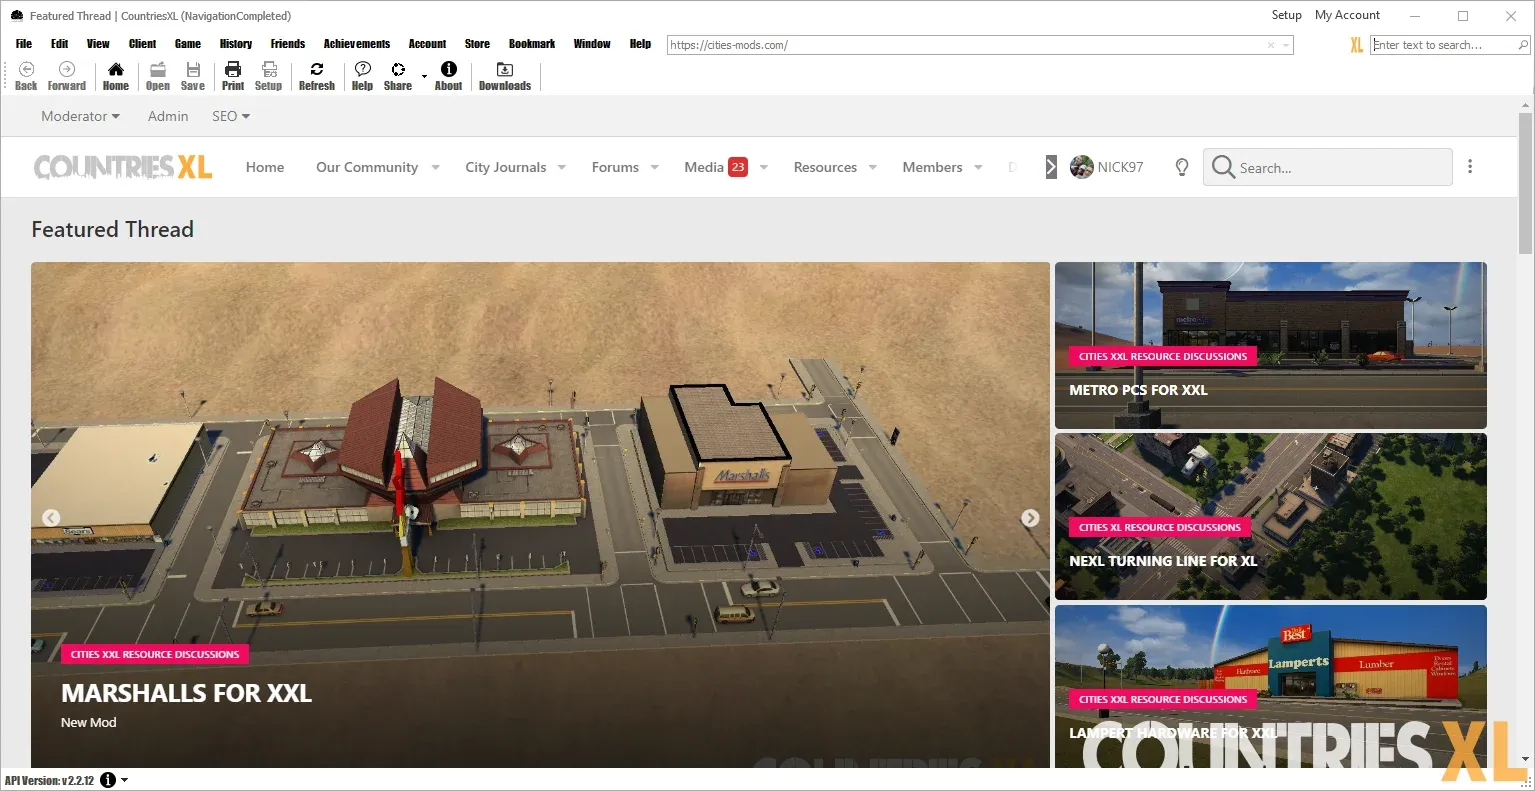This screenshot has width=1535, height=791.
Task: Open the address bar URL dropdown arrow
Action: [1286, 45]
